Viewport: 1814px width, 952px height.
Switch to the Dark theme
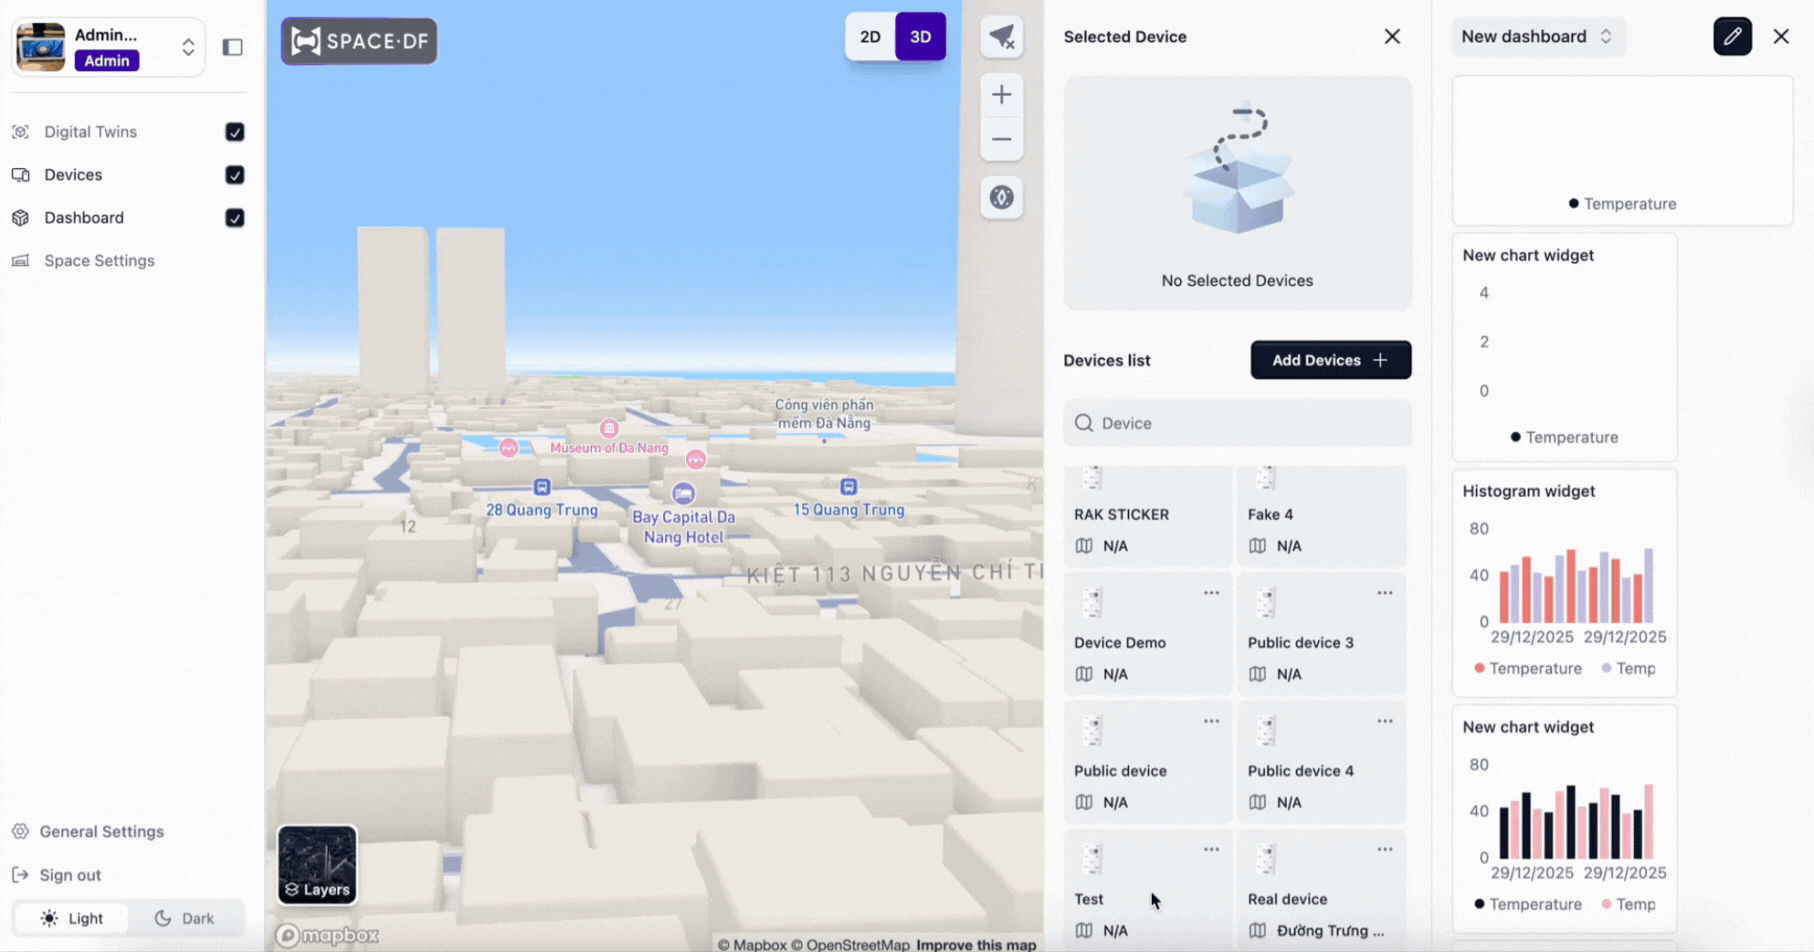tap(185, 918)
